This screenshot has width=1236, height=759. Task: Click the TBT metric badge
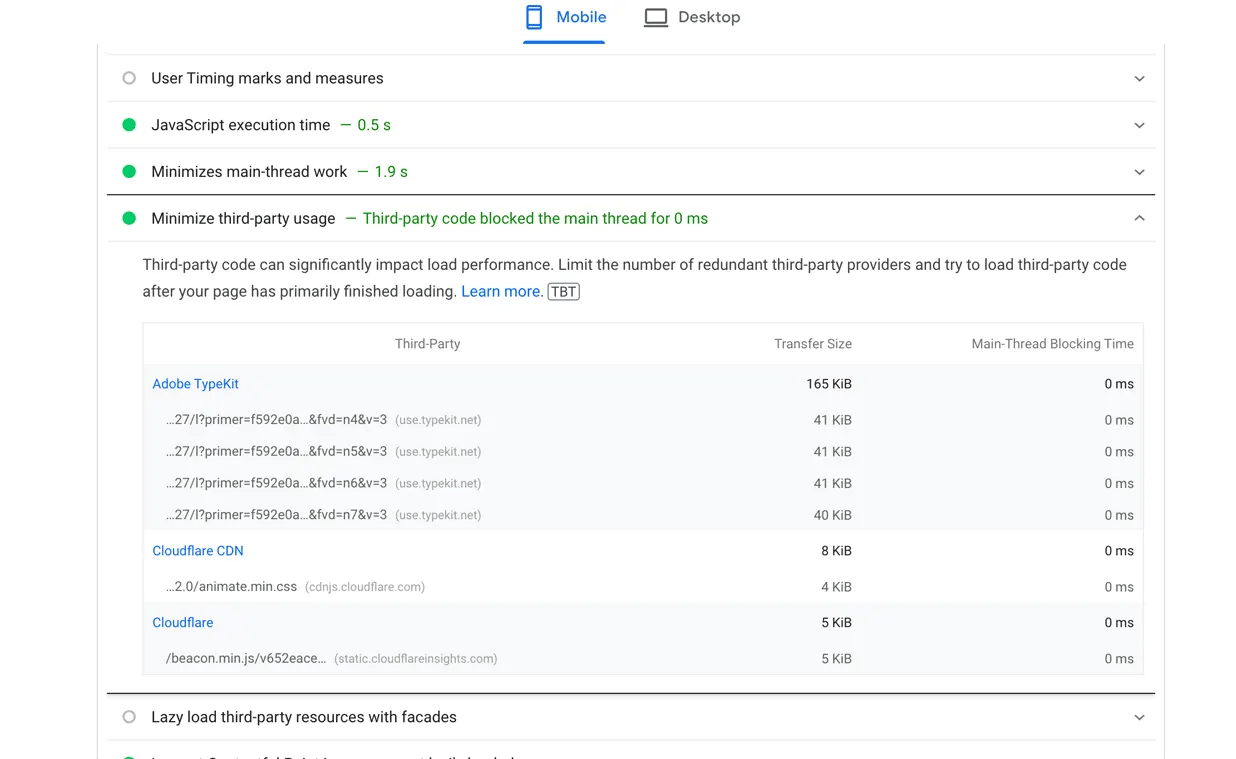coord(564,292)
